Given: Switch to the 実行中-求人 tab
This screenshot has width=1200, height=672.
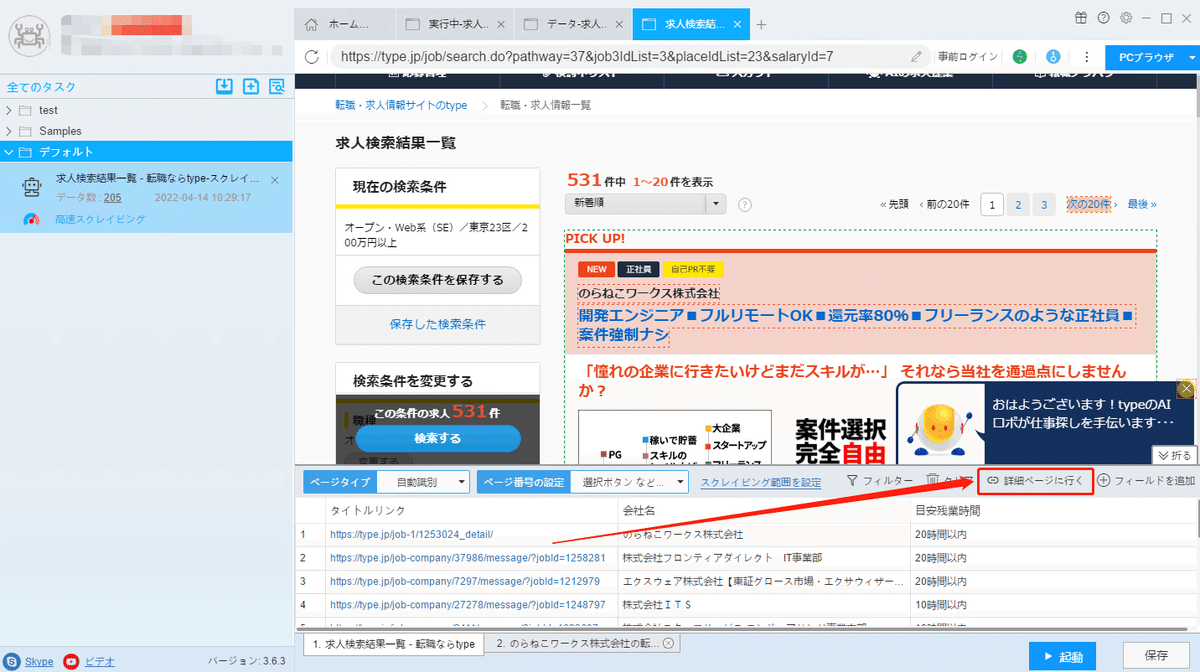Looking at the screenshot, I should coord(453,24).
